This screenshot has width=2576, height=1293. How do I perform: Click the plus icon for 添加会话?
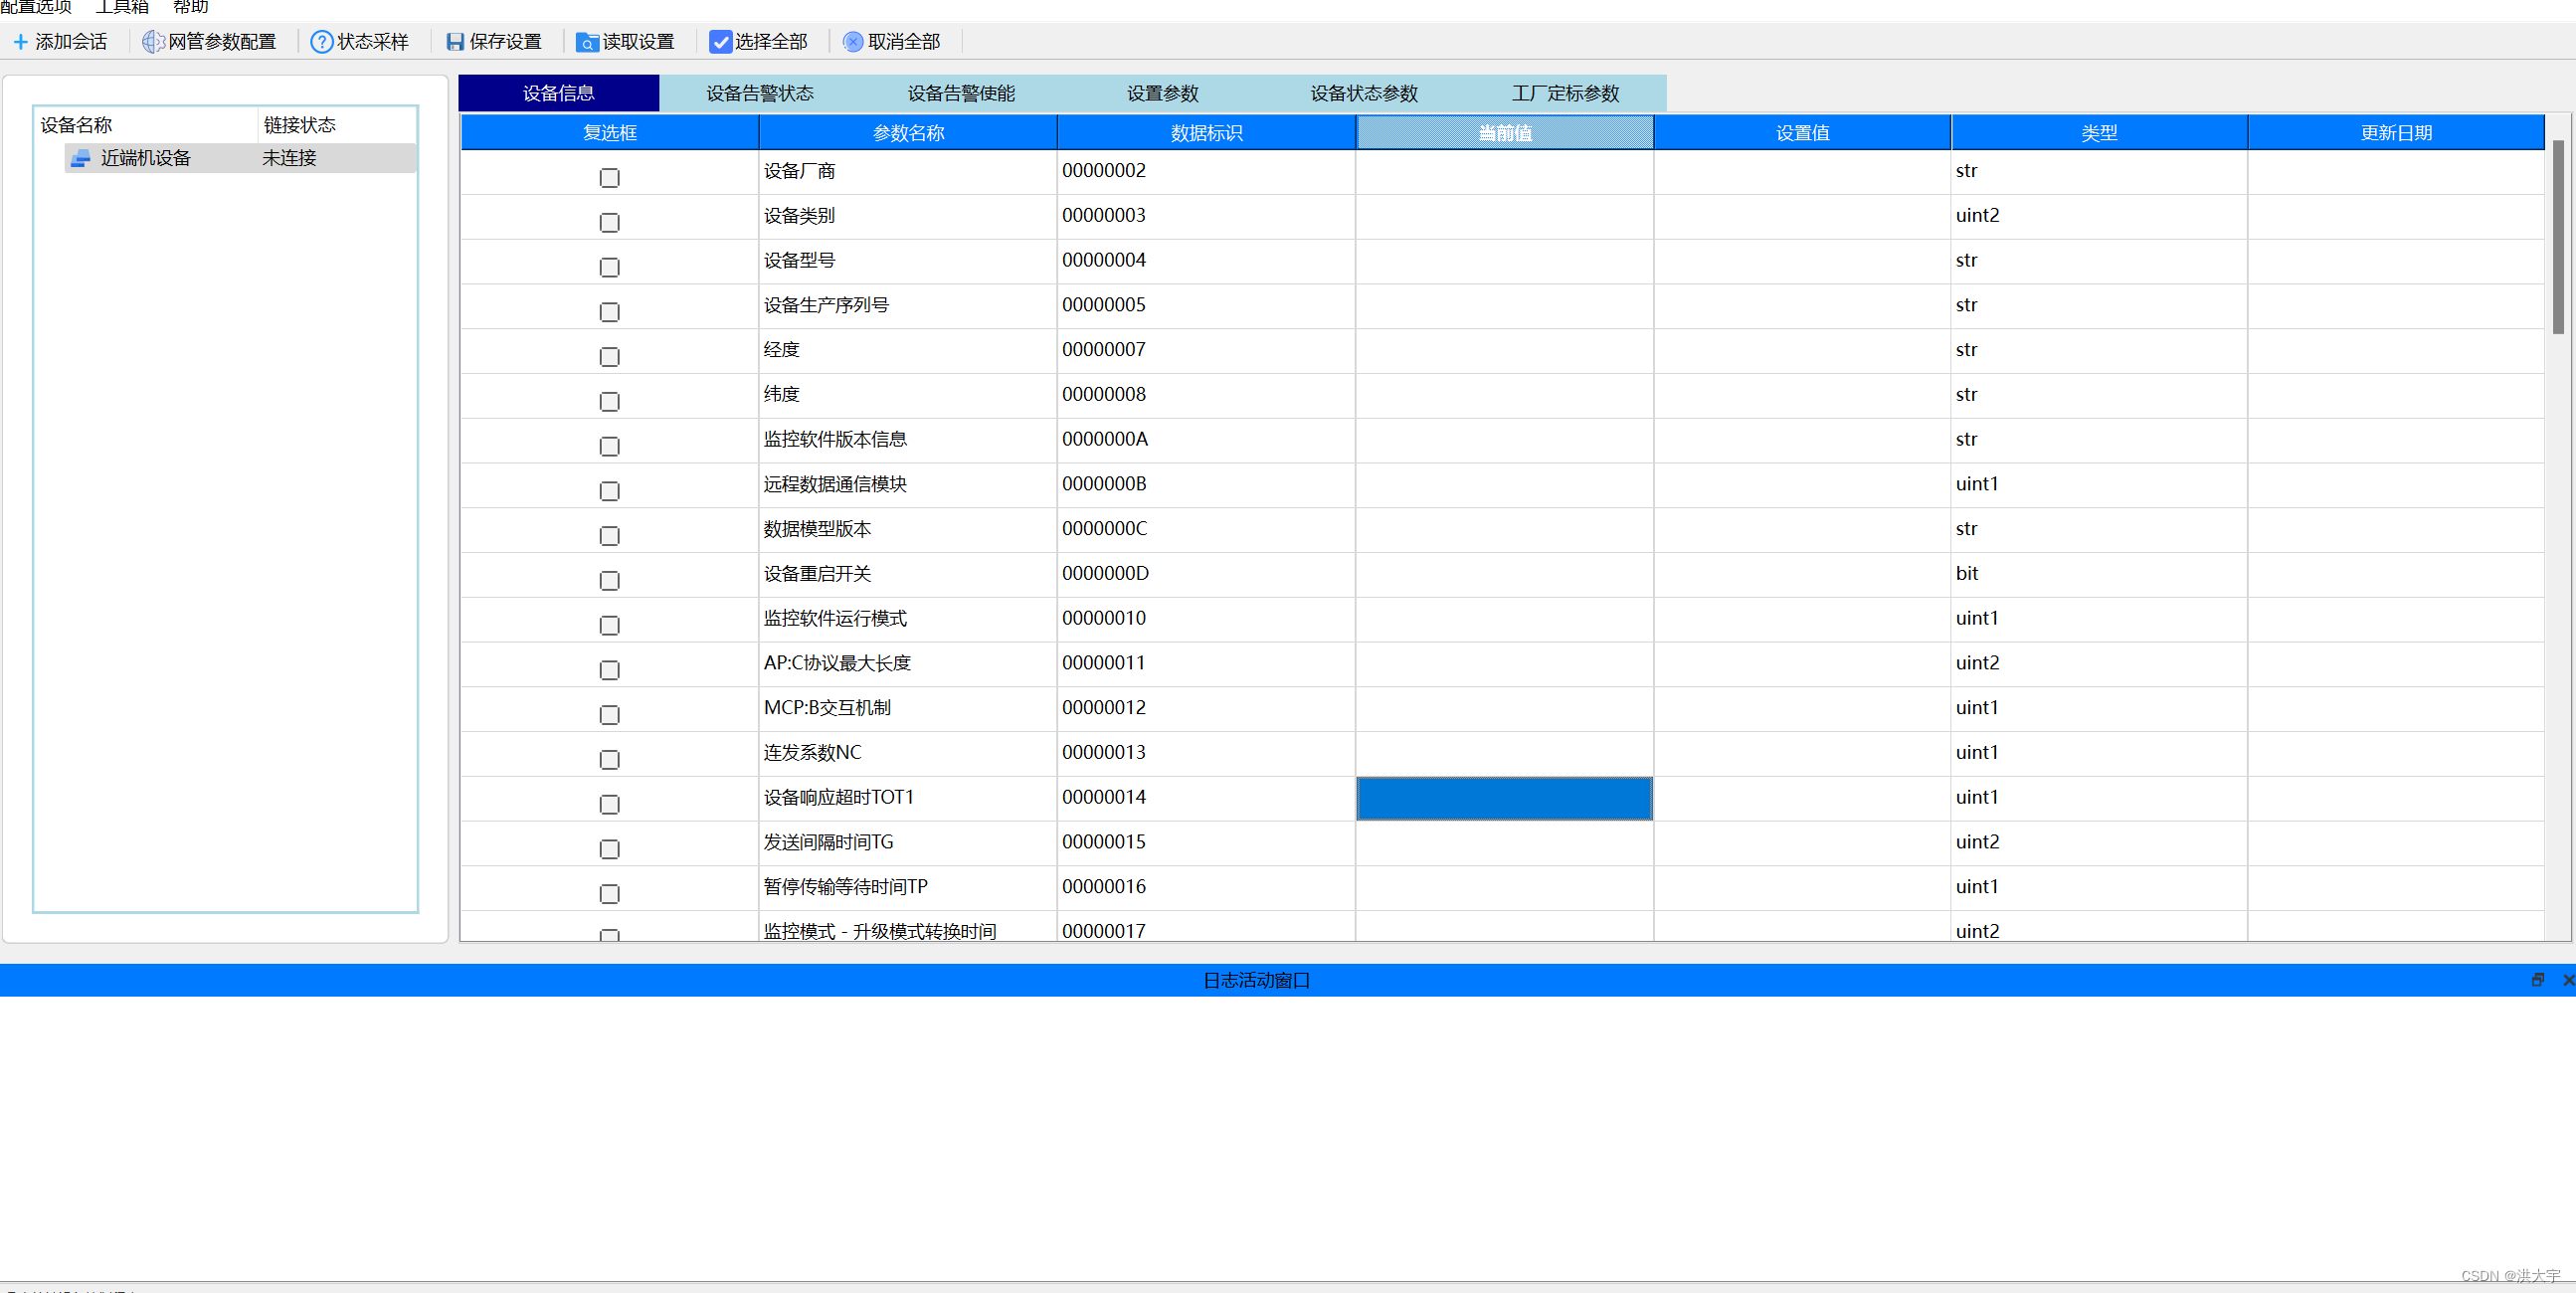pyautogui.click(x=20, y=42)
